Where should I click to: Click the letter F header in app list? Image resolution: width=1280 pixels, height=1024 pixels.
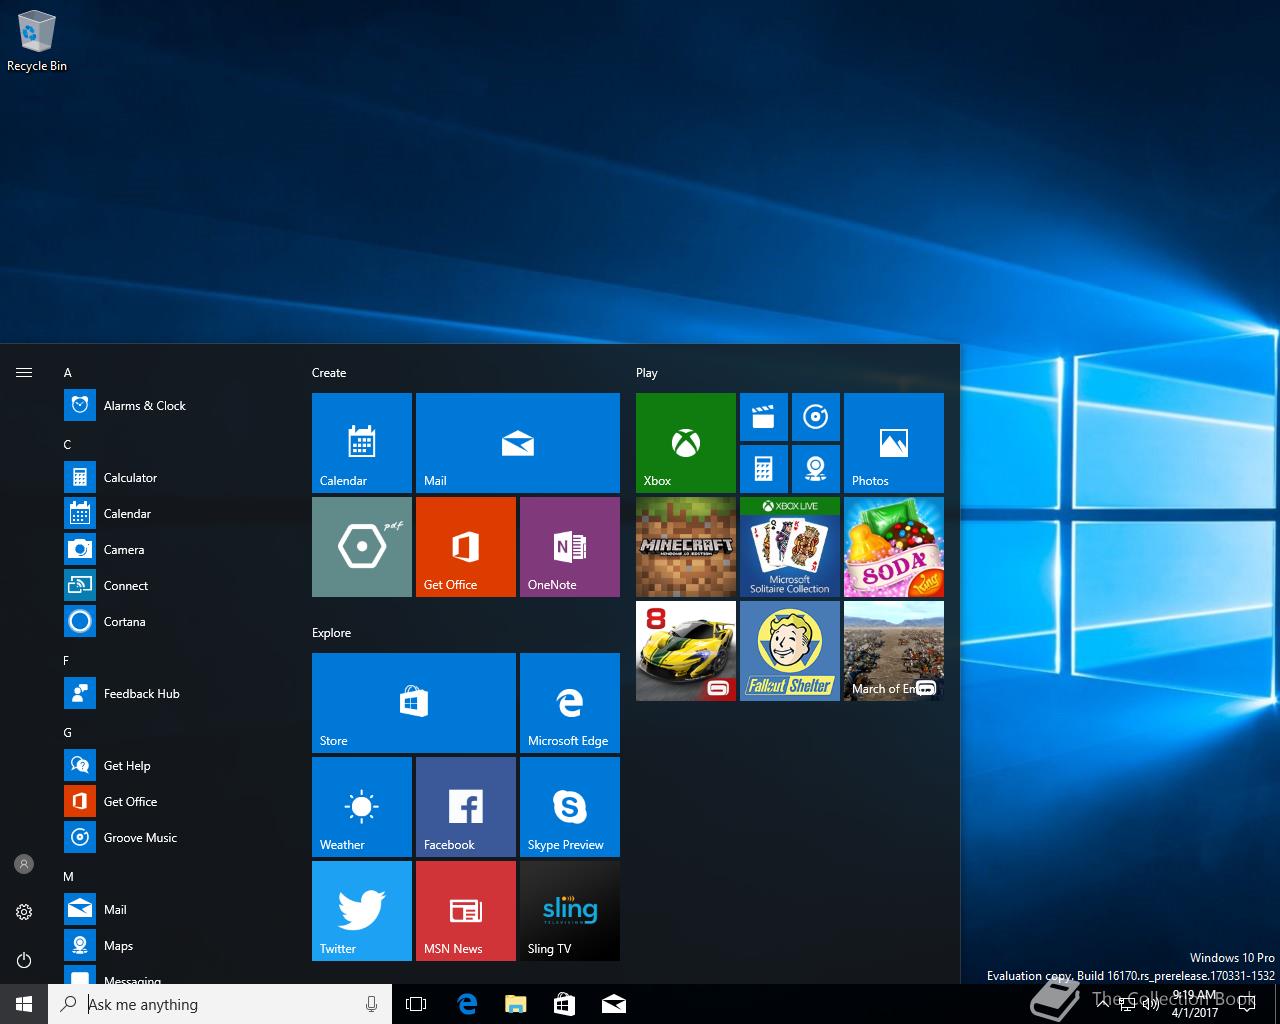pos(67,661)
